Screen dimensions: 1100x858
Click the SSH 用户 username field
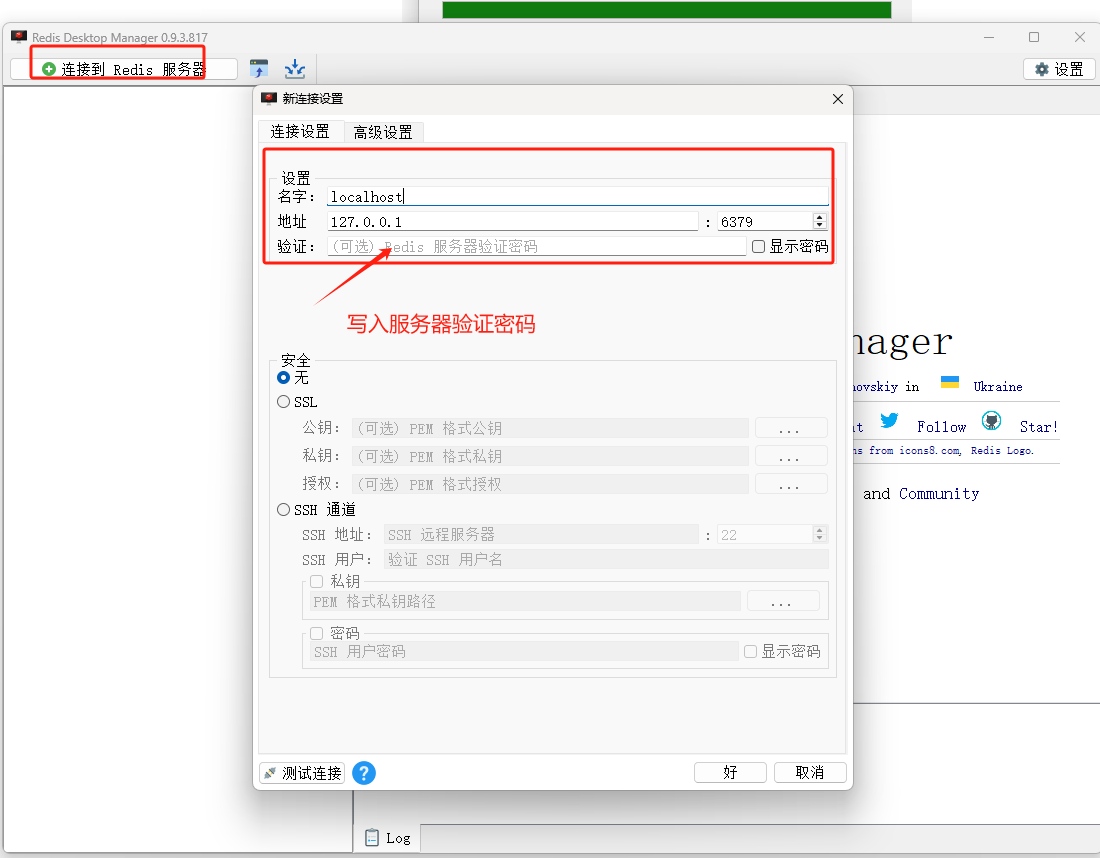pos(606,559)
